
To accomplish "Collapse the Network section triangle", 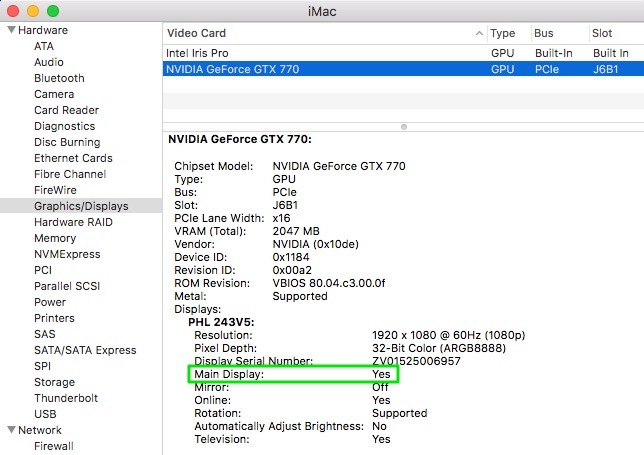I will [x=12, y=430].
